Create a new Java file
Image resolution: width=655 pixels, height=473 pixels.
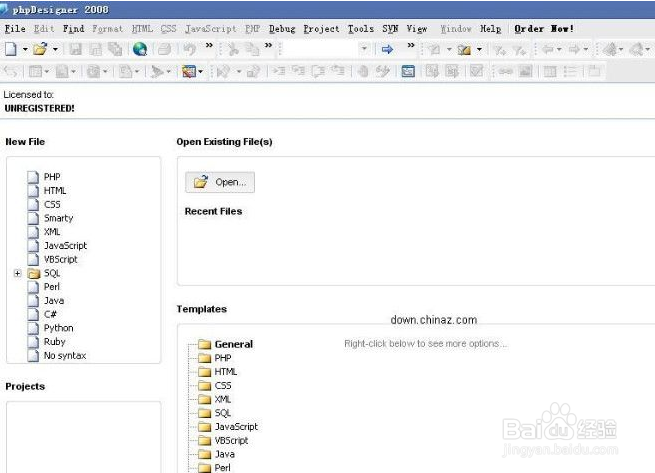[54, 301]
